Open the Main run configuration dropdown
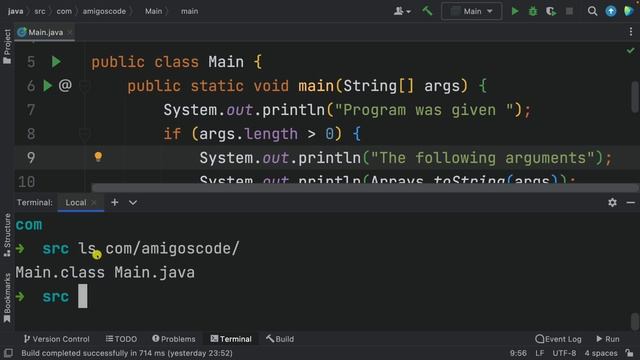The image size is (640, 360). [x=471, y=11]
